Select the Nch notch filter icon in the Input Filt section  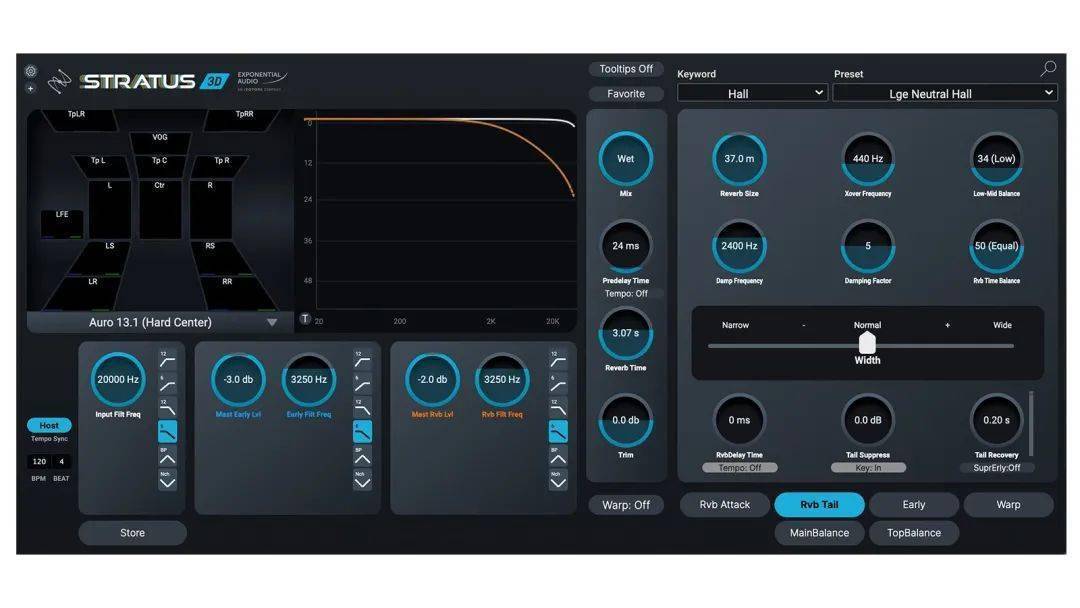point(167,479)
